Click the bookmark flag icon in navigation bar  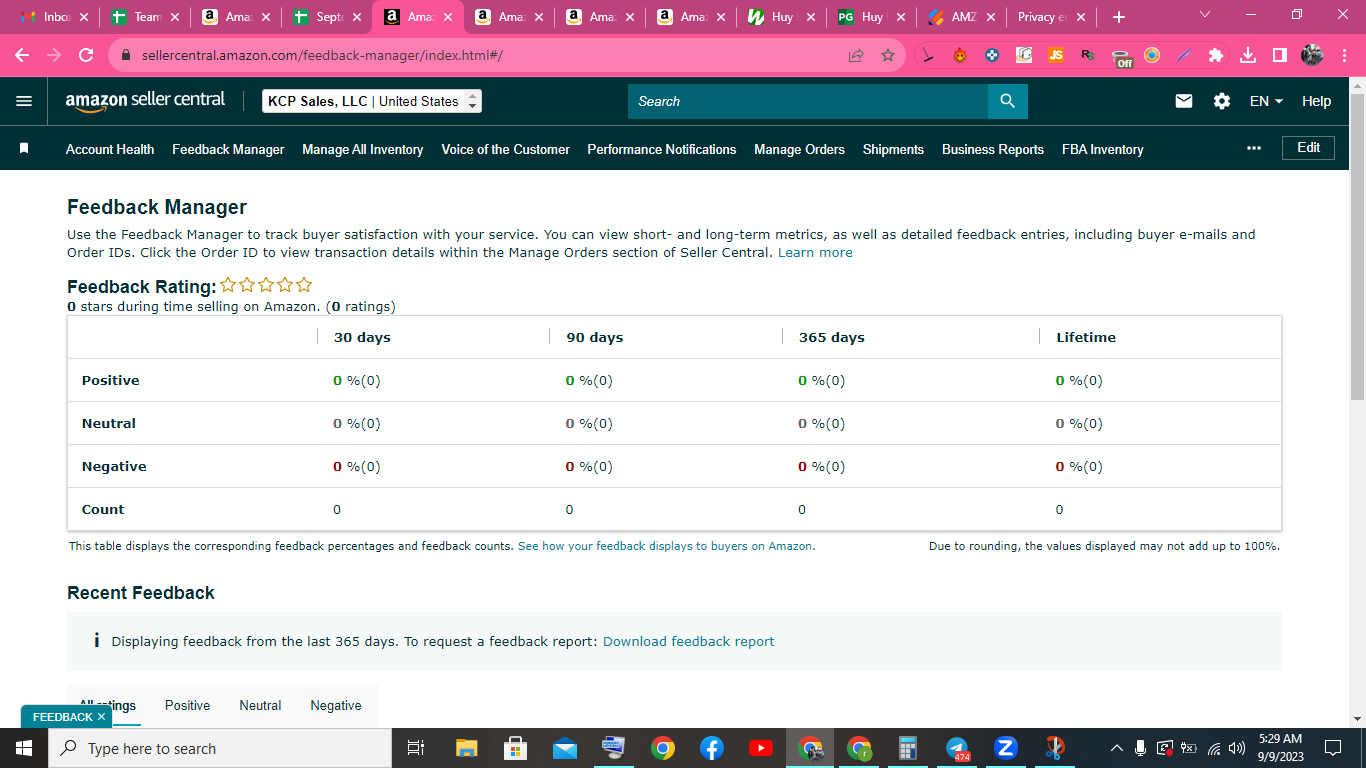point(24,148)
